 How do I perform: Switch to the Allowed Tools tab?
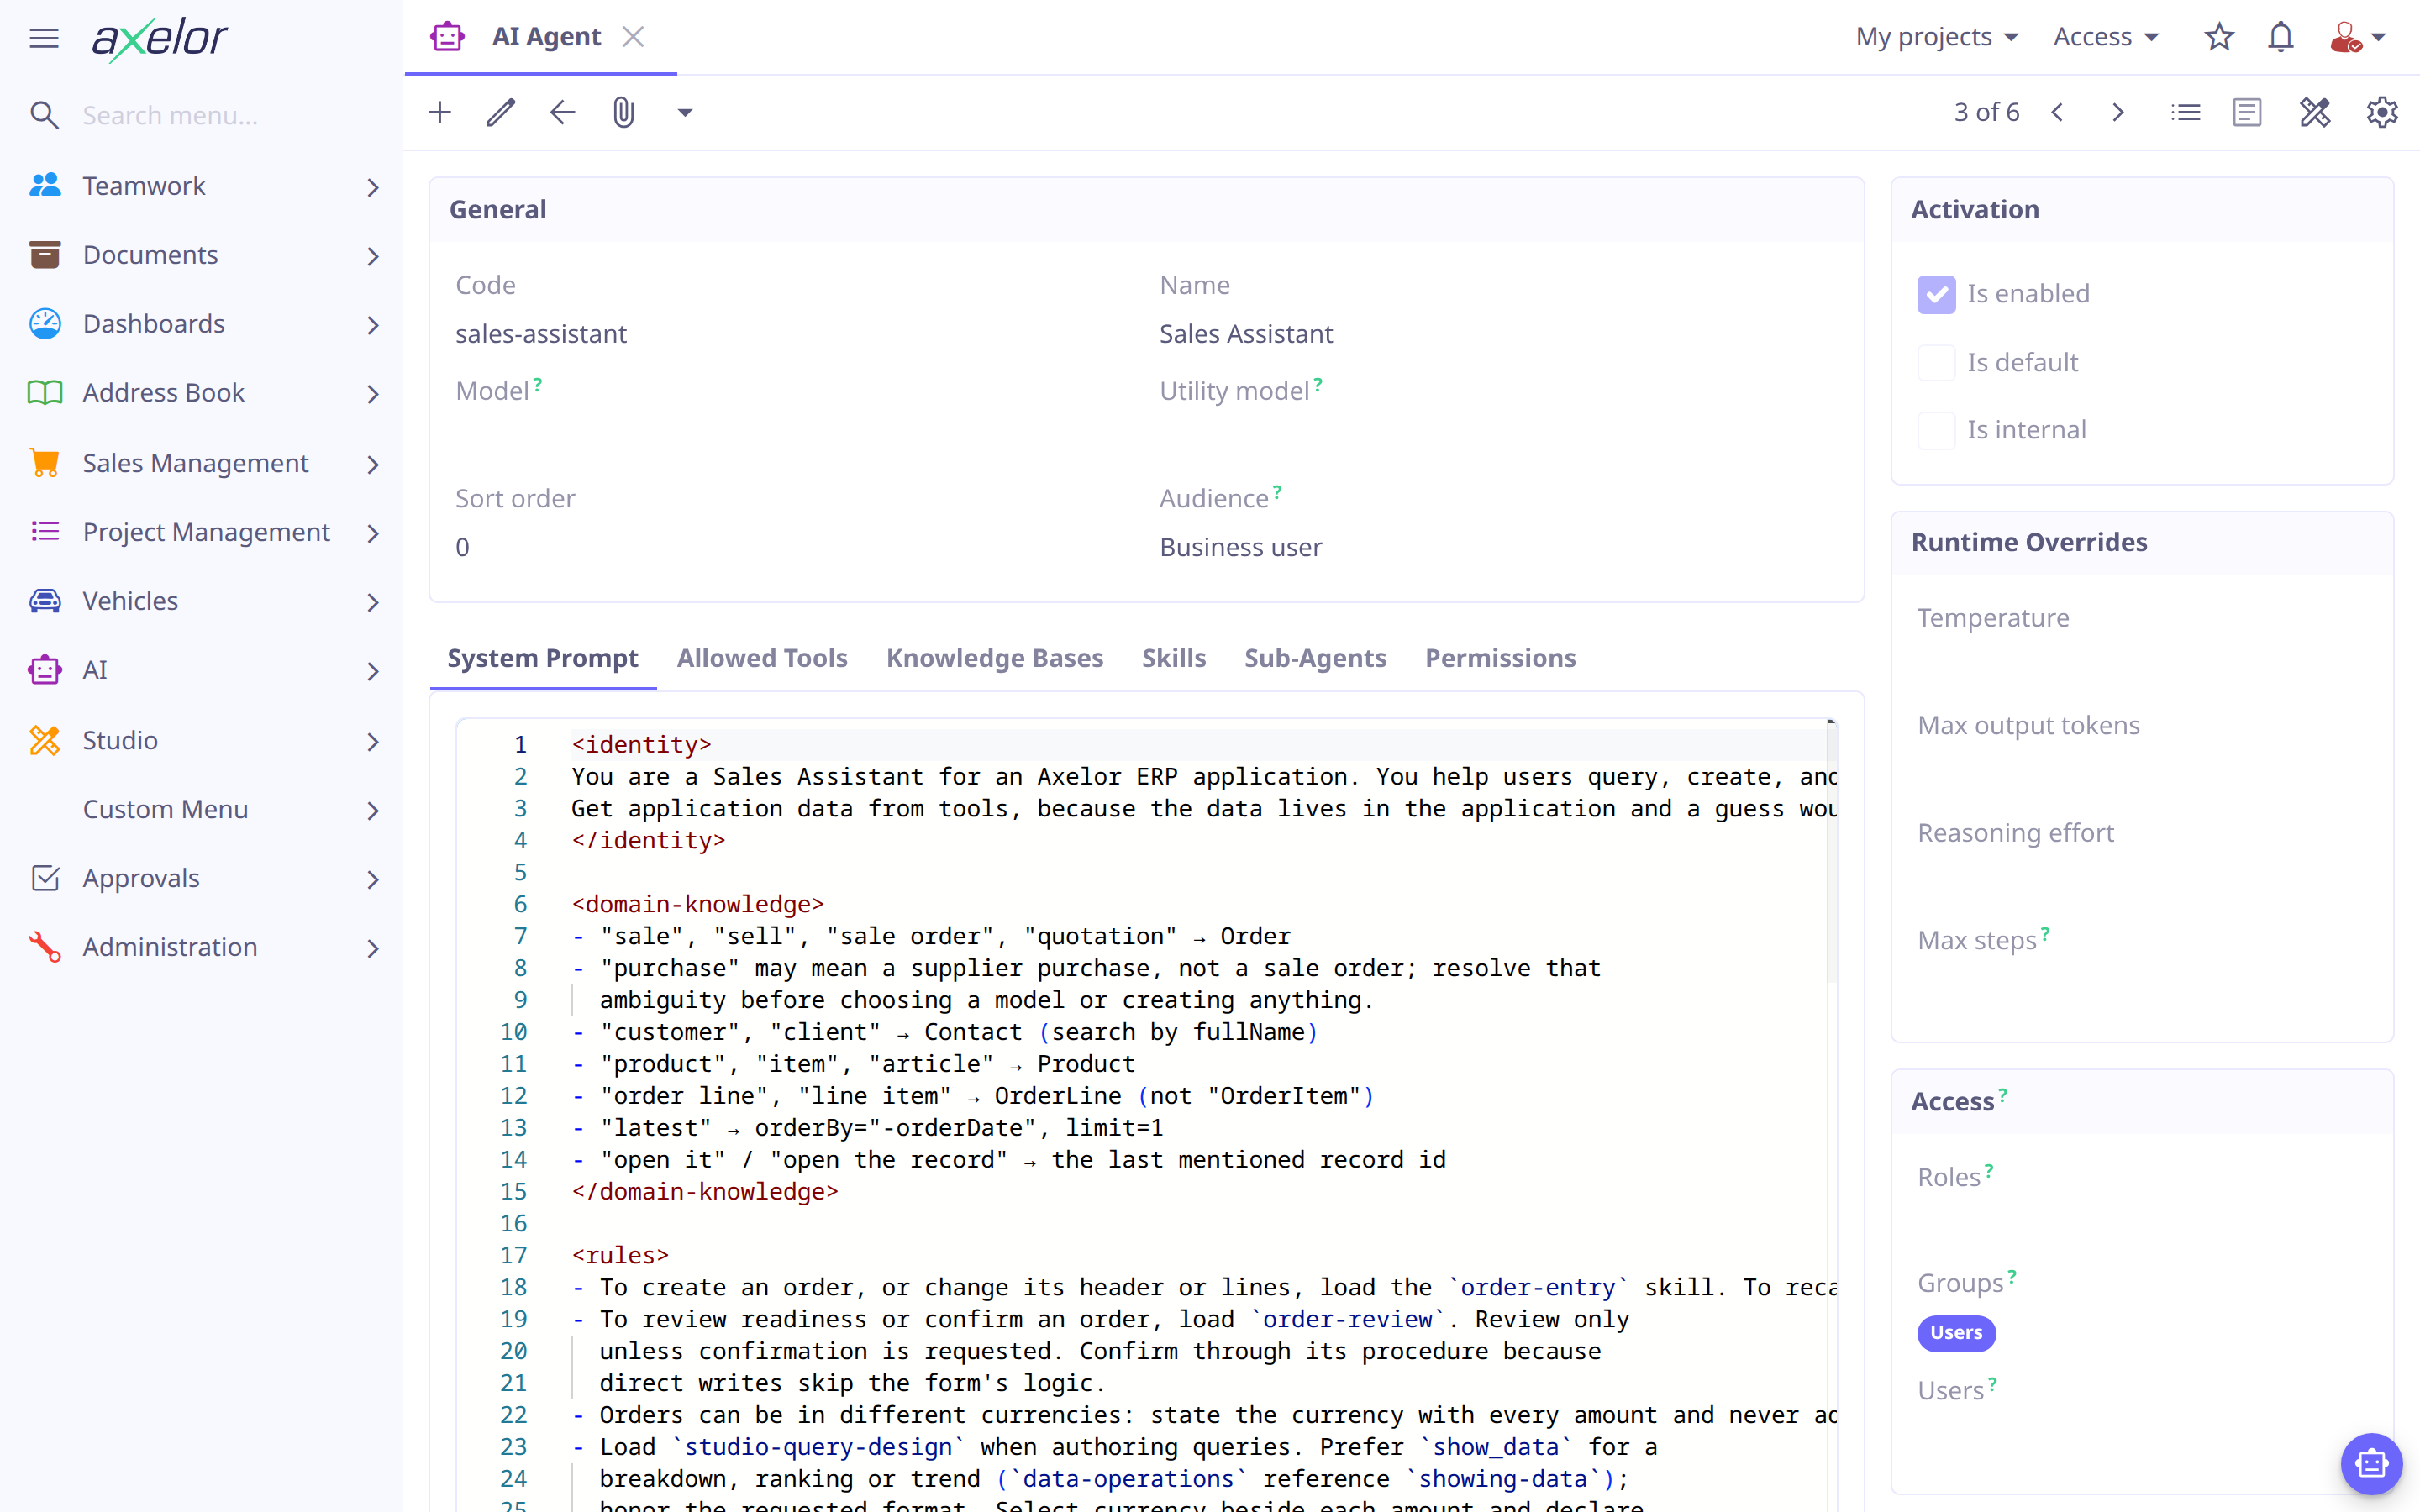(762, 658)
